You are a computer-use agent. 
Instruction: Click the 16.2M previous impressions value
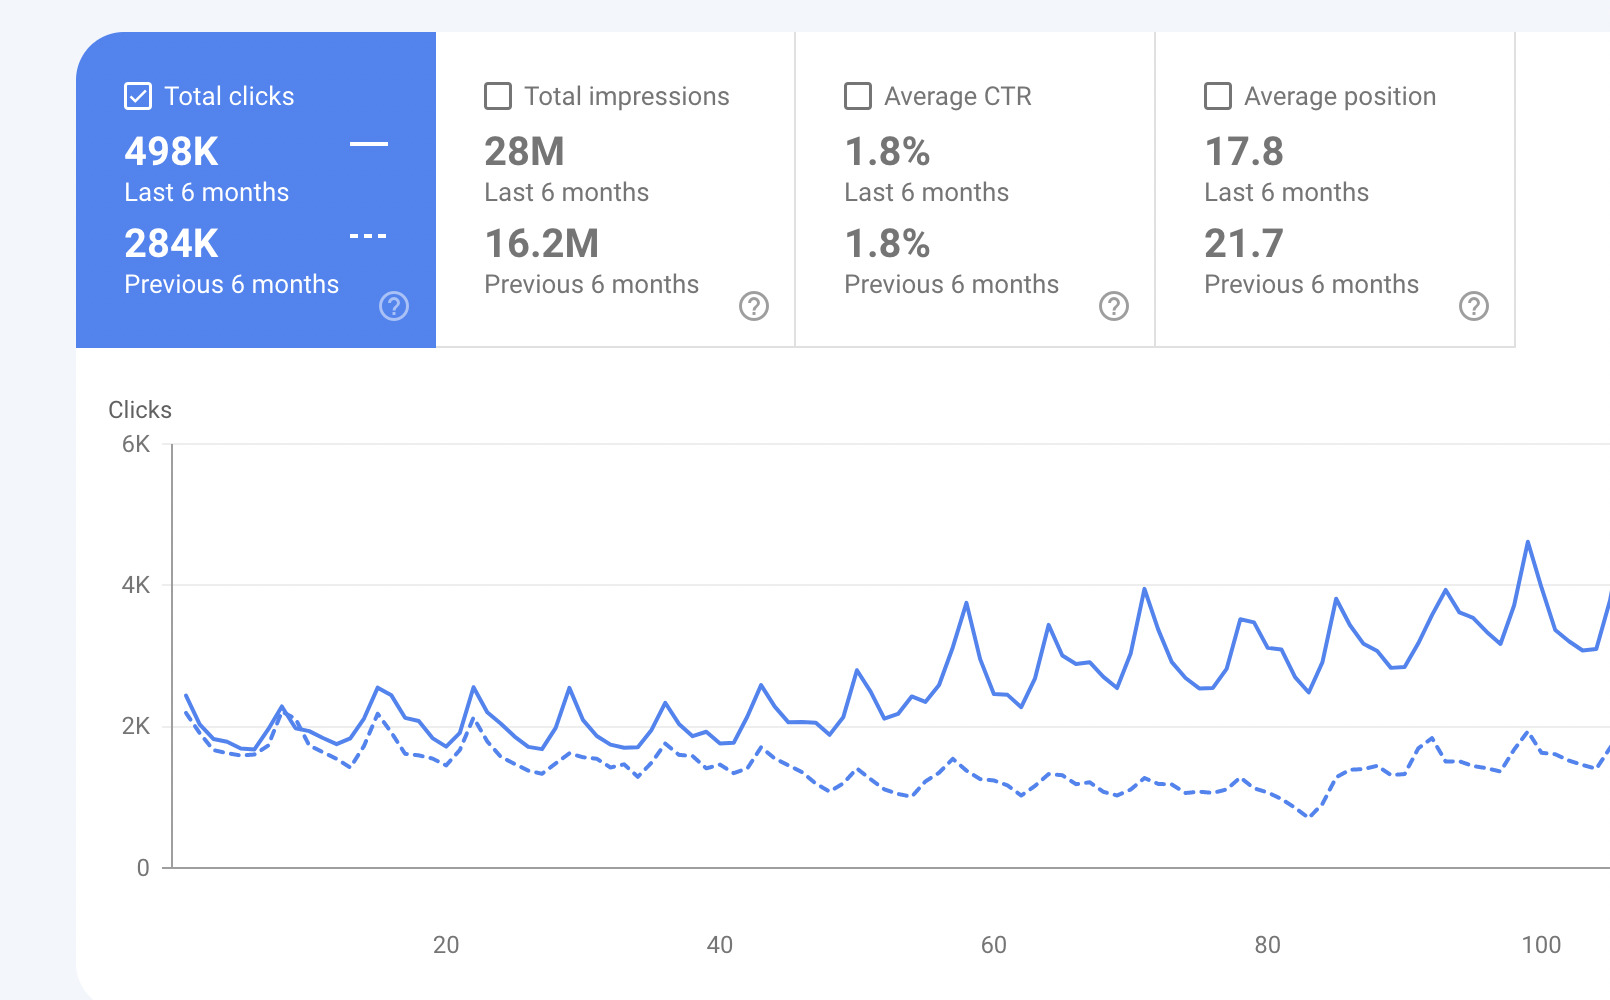pos(540,242)
